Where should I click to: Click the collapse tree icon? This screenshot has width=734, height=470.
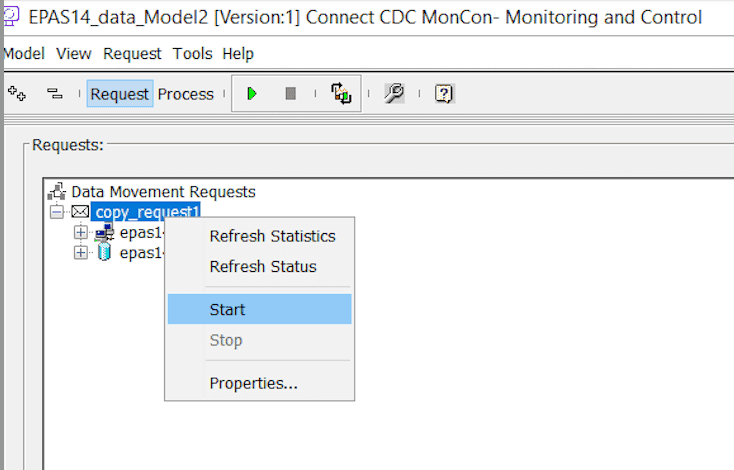(55, 94)
